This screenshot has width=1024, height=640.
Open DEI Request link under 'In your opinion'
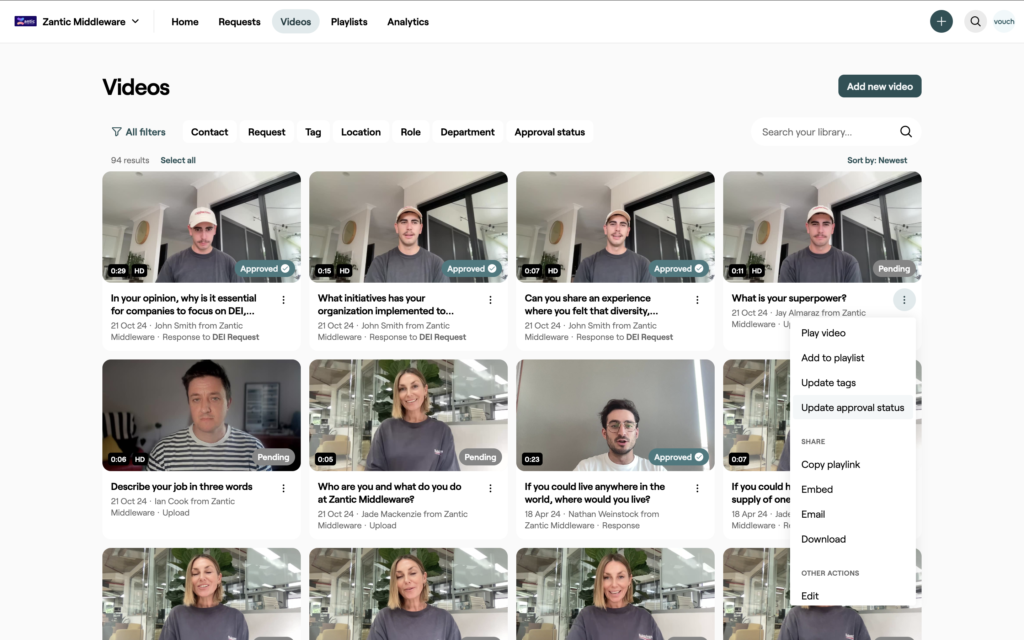(x=236, y=337)
